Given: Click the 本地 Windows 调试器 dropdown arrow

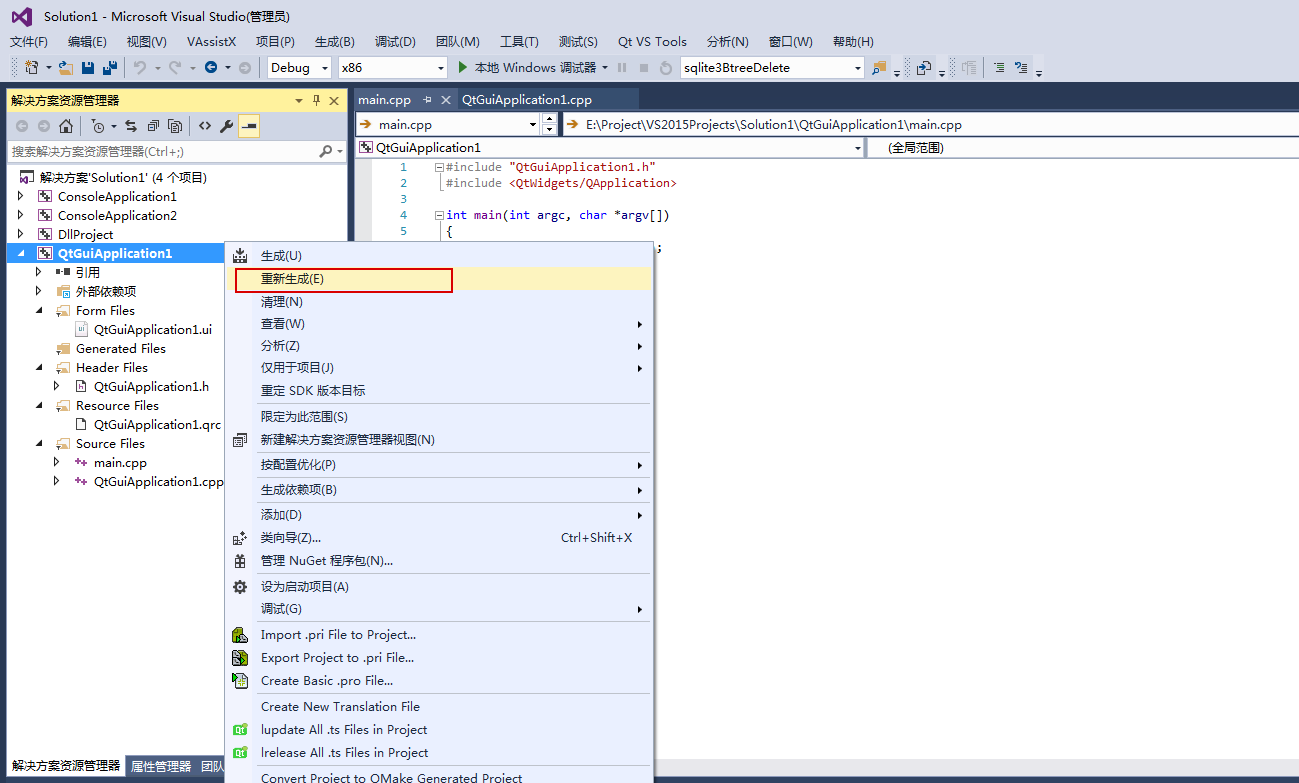Looking at the screenshot, I should (605, 68).
